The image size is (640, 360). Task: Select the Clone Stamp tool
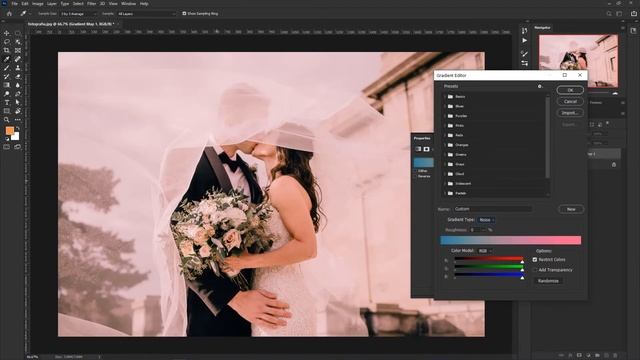tap(18, 68)
